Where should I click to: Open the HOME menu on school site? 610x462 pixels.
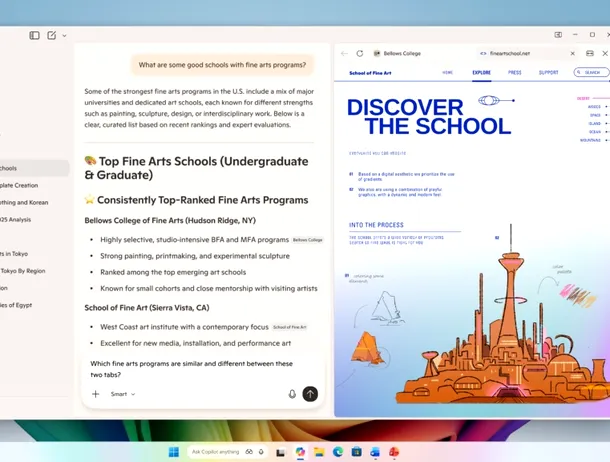click(448, 73)
